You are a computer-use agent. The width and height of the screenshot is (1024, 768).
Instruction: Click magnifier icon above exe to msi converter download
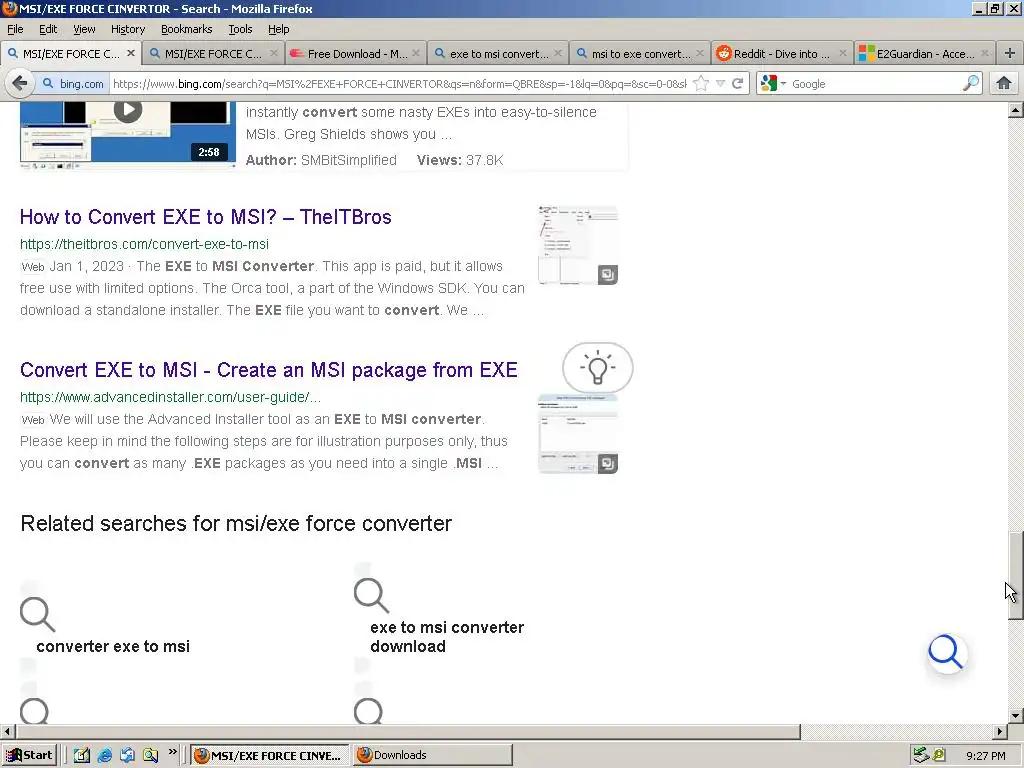click(x=371, y=596)
